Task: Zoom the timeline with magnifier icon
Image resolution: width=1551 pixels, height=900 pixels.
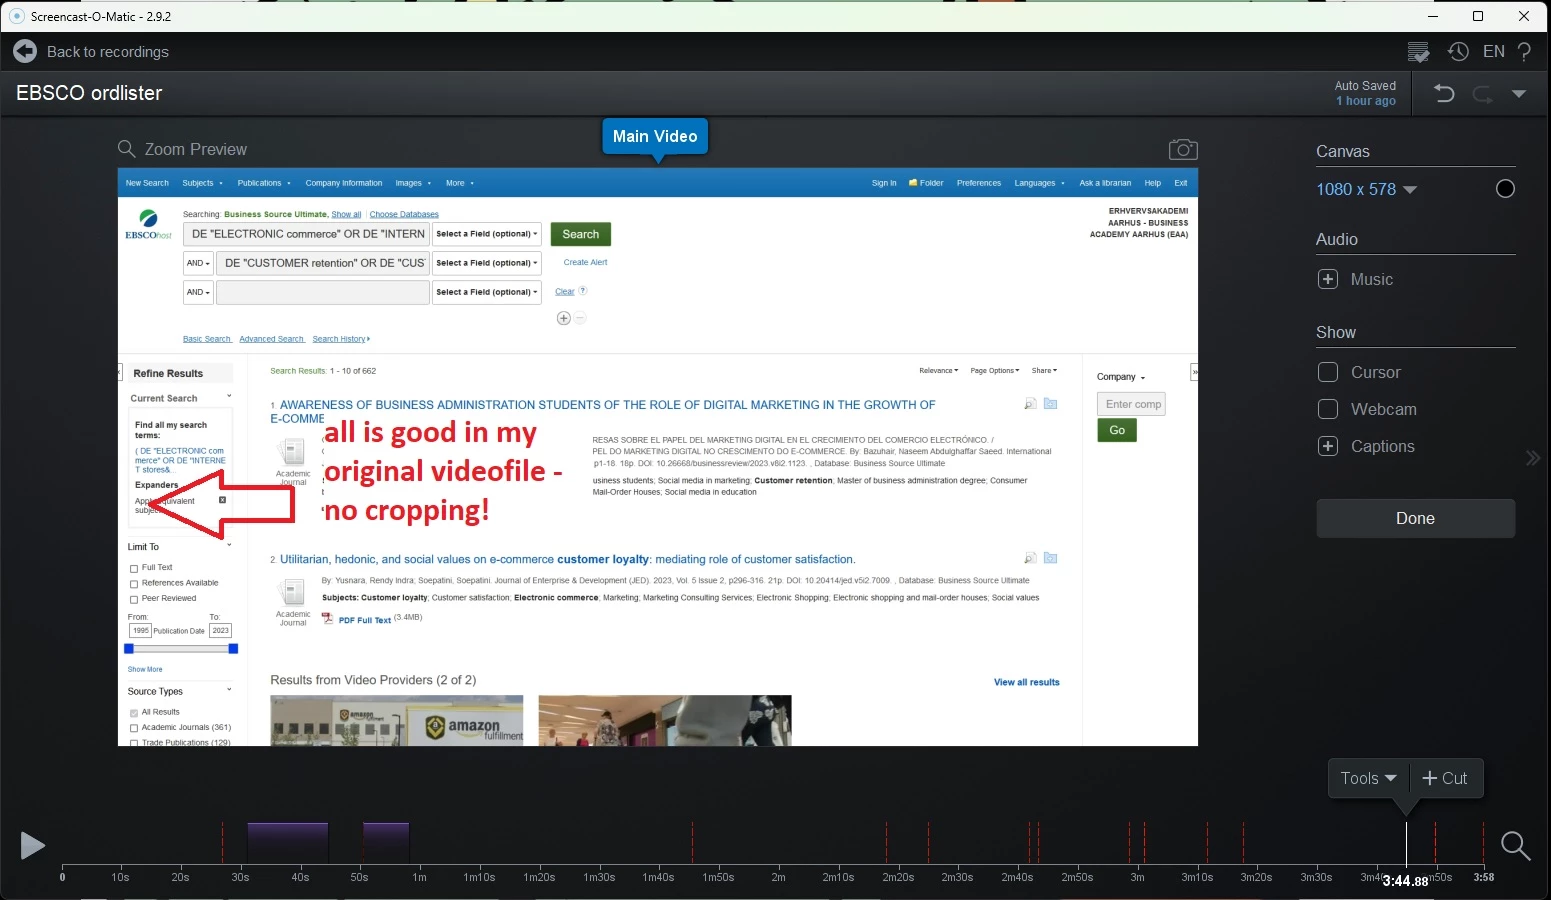Action: pyautogui.click(x=1516, y=846)
